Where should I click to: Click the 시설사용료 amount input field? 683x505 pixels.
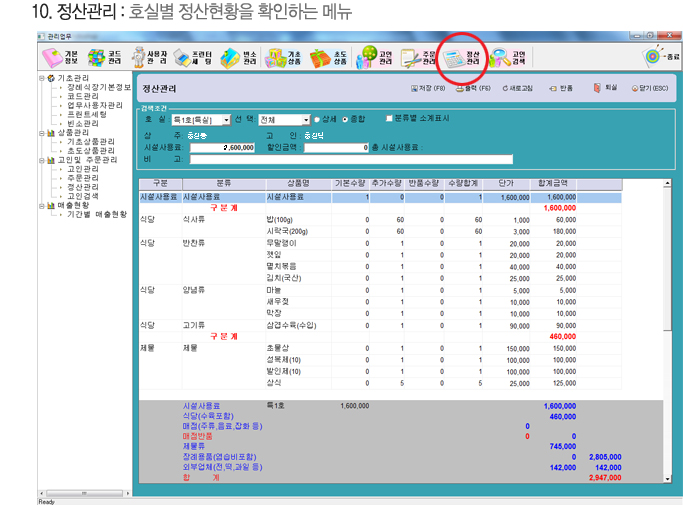tap(213, 146)
